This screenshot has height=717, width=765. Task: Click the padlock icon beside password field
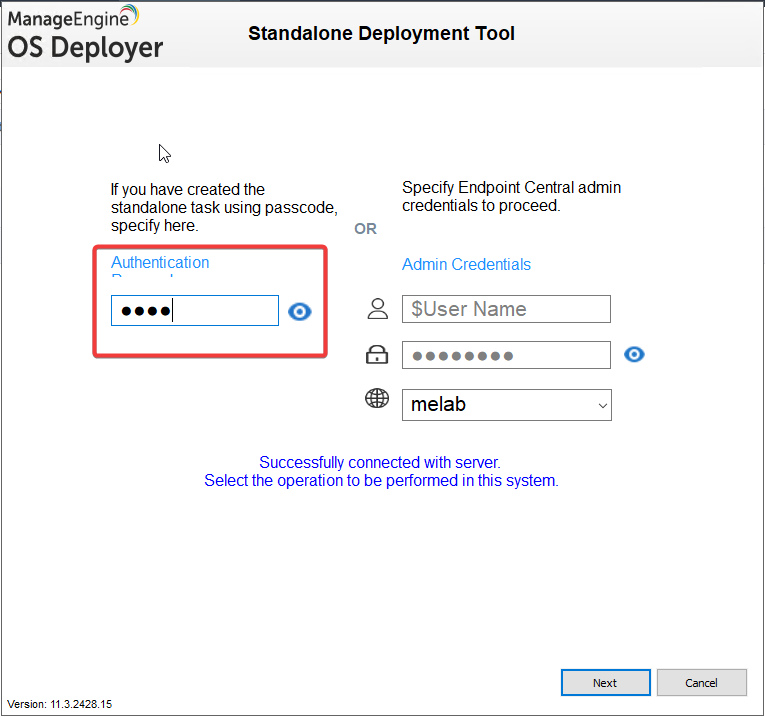point(377,355)
